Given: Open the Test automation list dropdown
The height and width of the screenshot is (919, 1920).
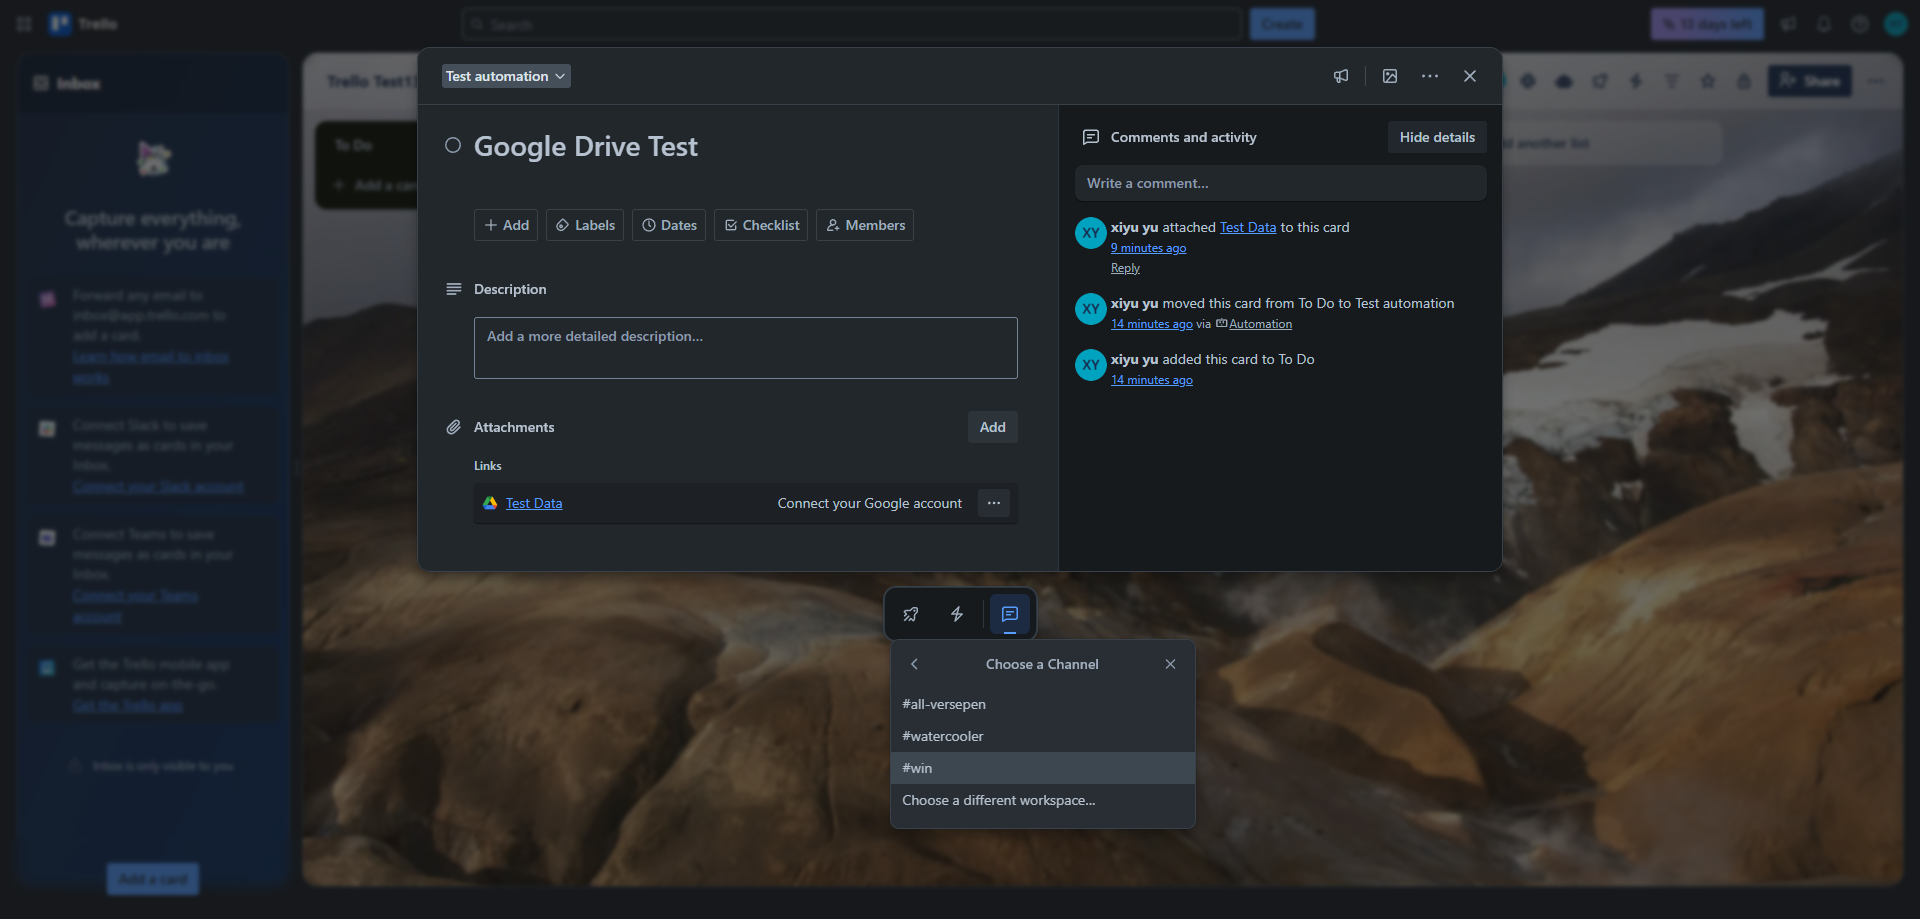Looking at the screenshot, I should [x=506, y=76].
